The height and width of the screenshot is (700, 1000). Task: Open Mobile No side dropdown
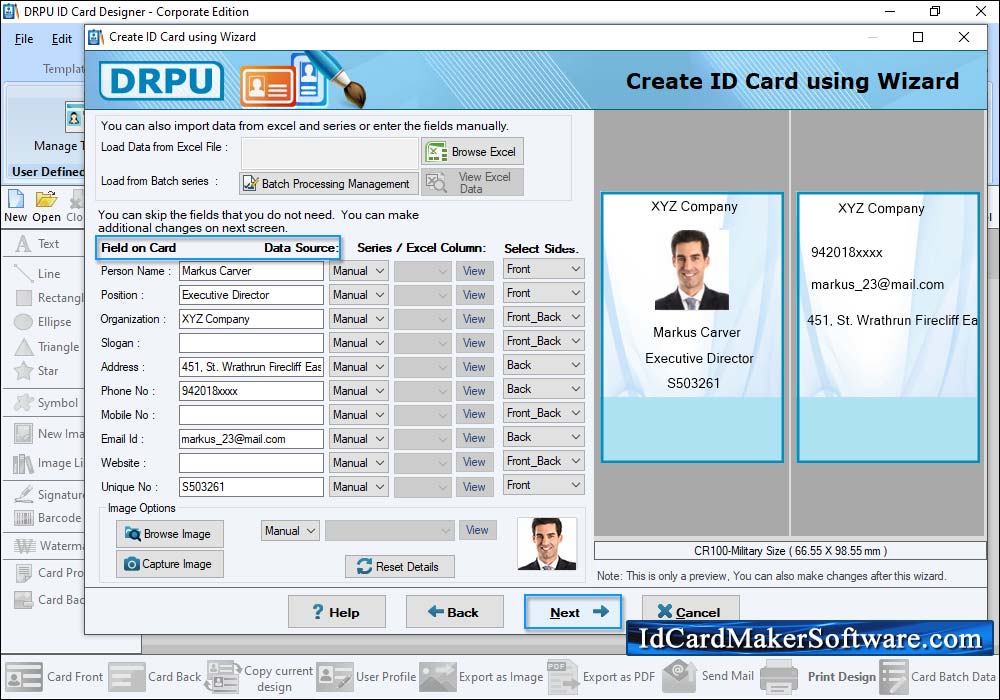pyautogui.click(x=543, y=412)
